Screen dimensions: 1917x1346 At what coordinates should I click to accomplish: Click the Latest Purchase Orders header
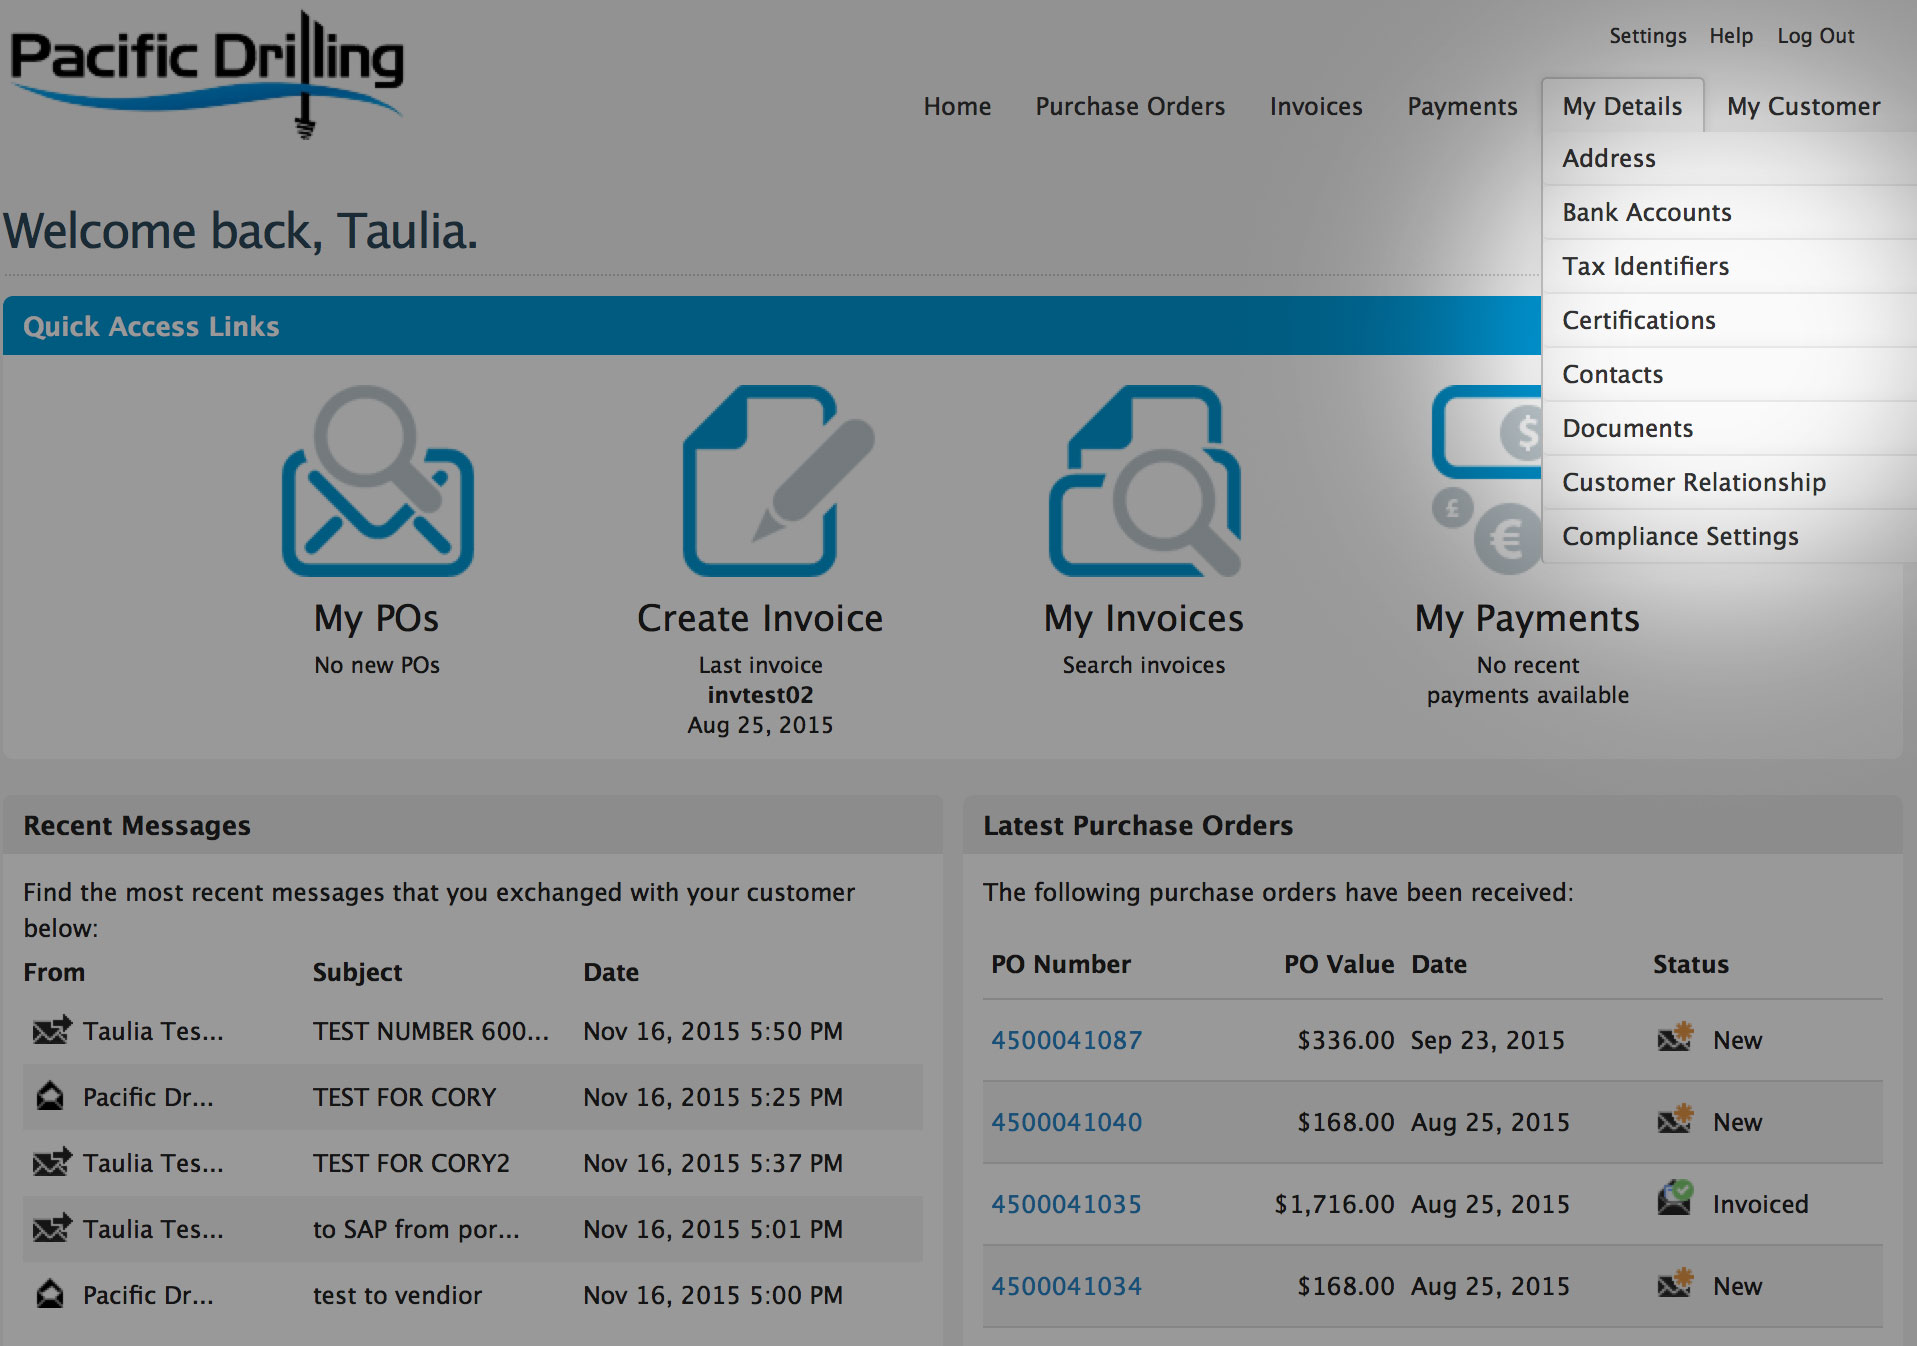click(x=1138, y=826)
